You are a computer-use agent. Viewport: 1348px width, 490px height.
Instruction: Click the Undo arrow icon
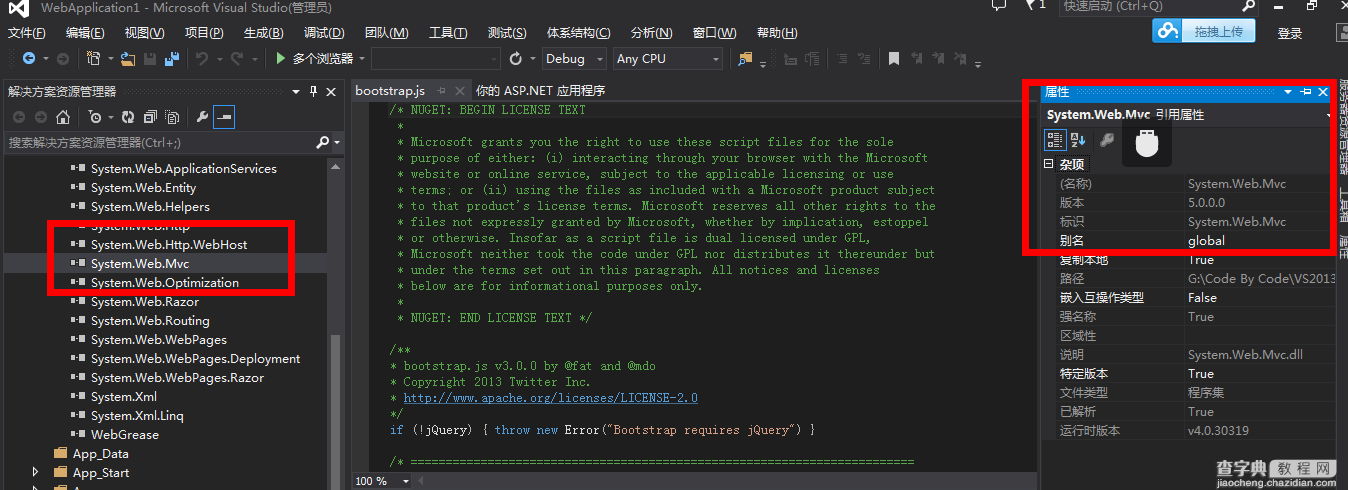(x=201, y=59)
